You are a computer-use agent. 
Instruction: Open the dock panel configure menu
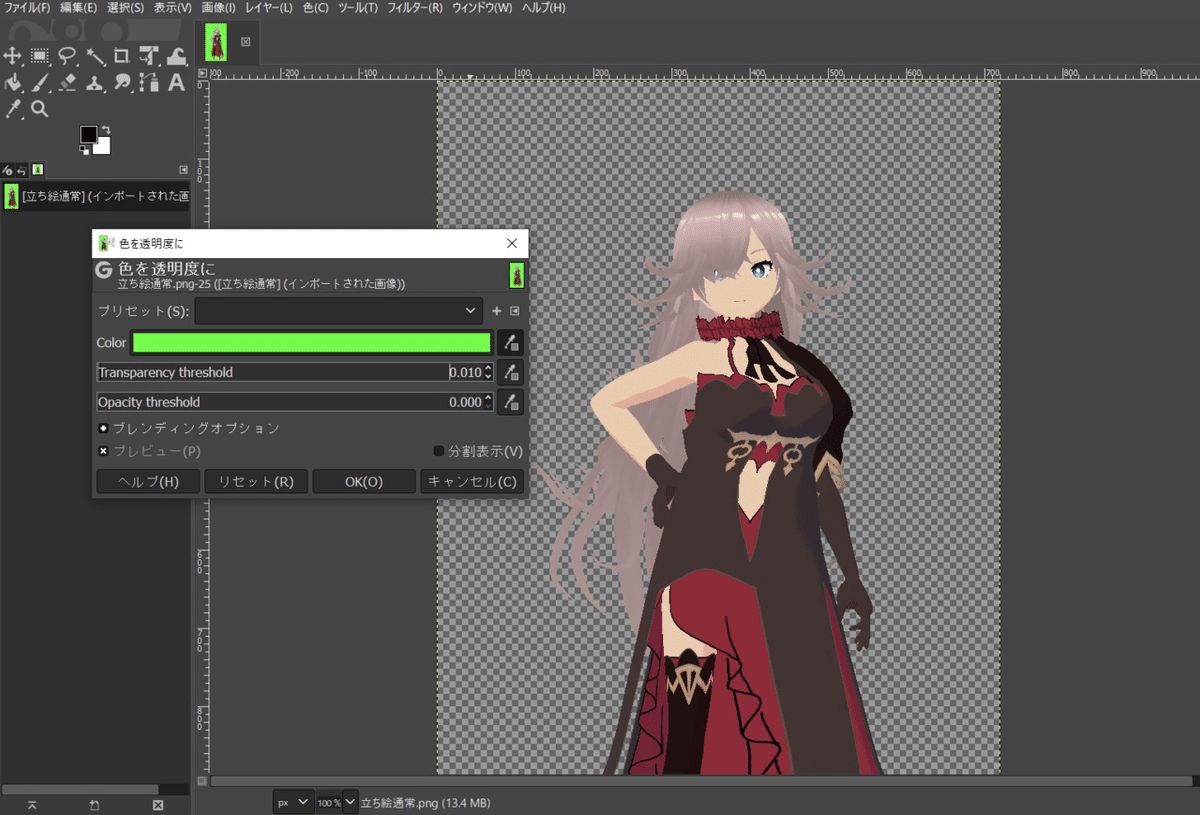pyautogui.click(x=183, y=170)
